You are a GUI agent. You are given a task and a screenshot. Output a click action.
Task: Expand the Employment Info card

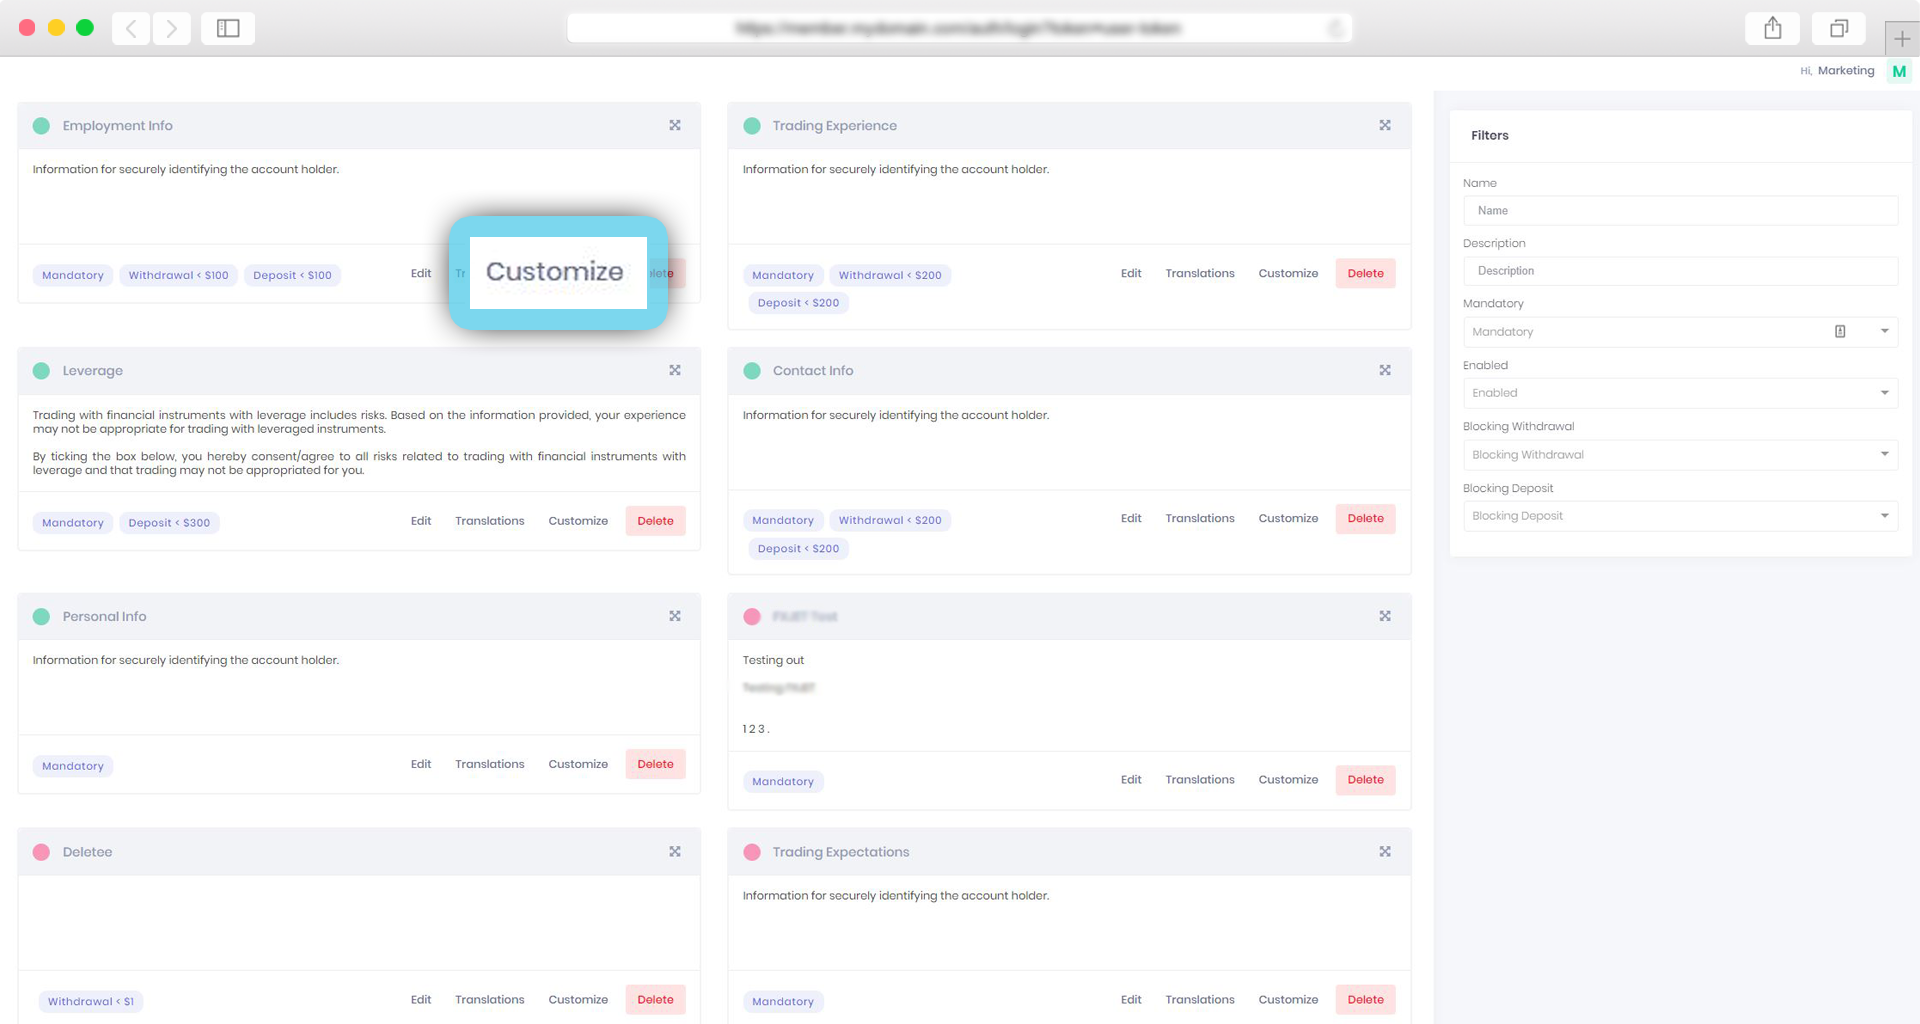tap(675, 126)
